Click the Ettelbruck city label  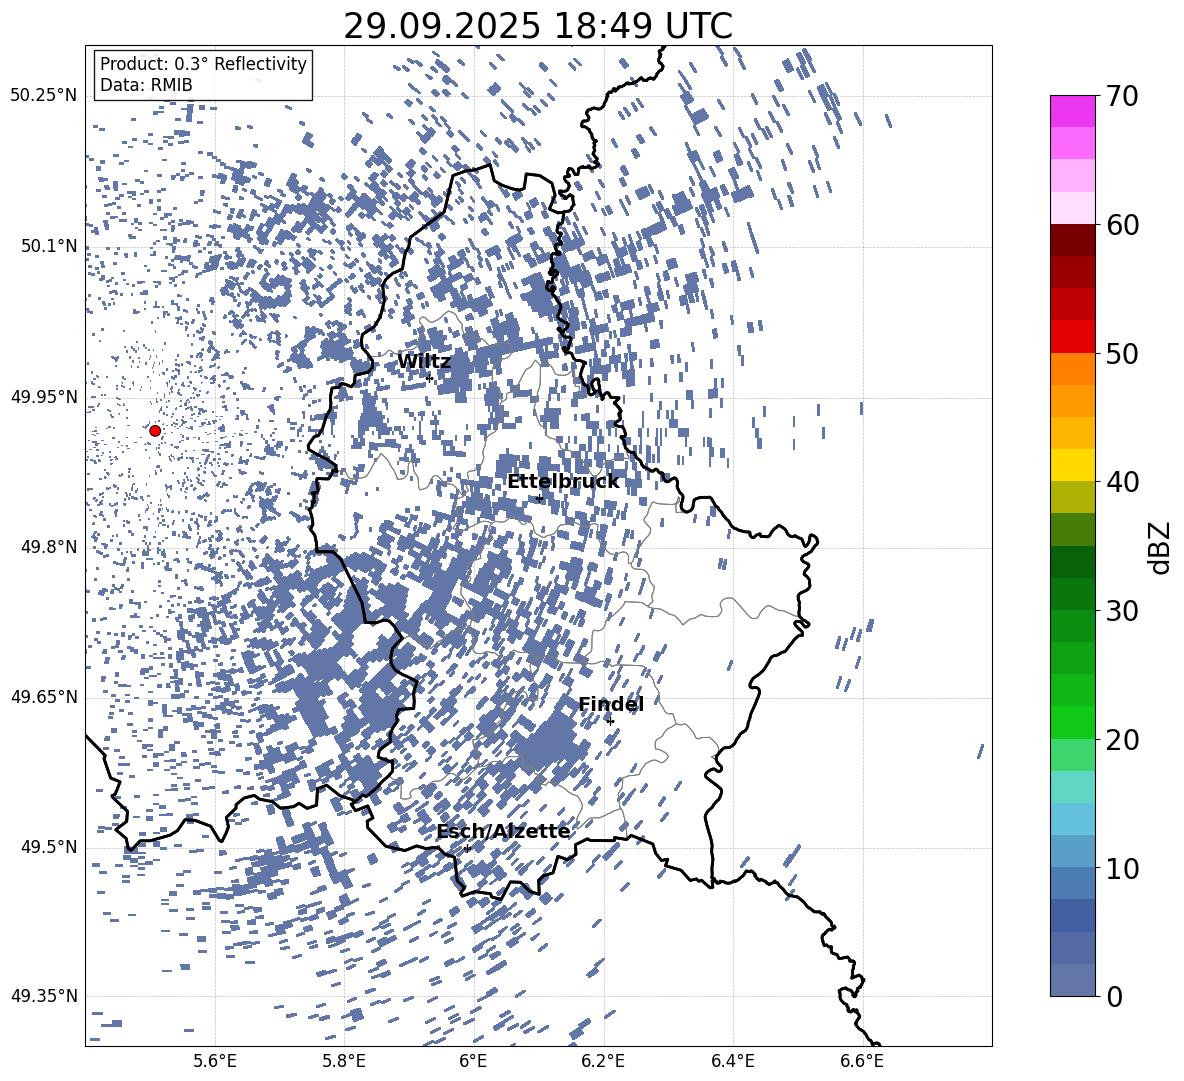pyautogui.click(x=563, y=481)
